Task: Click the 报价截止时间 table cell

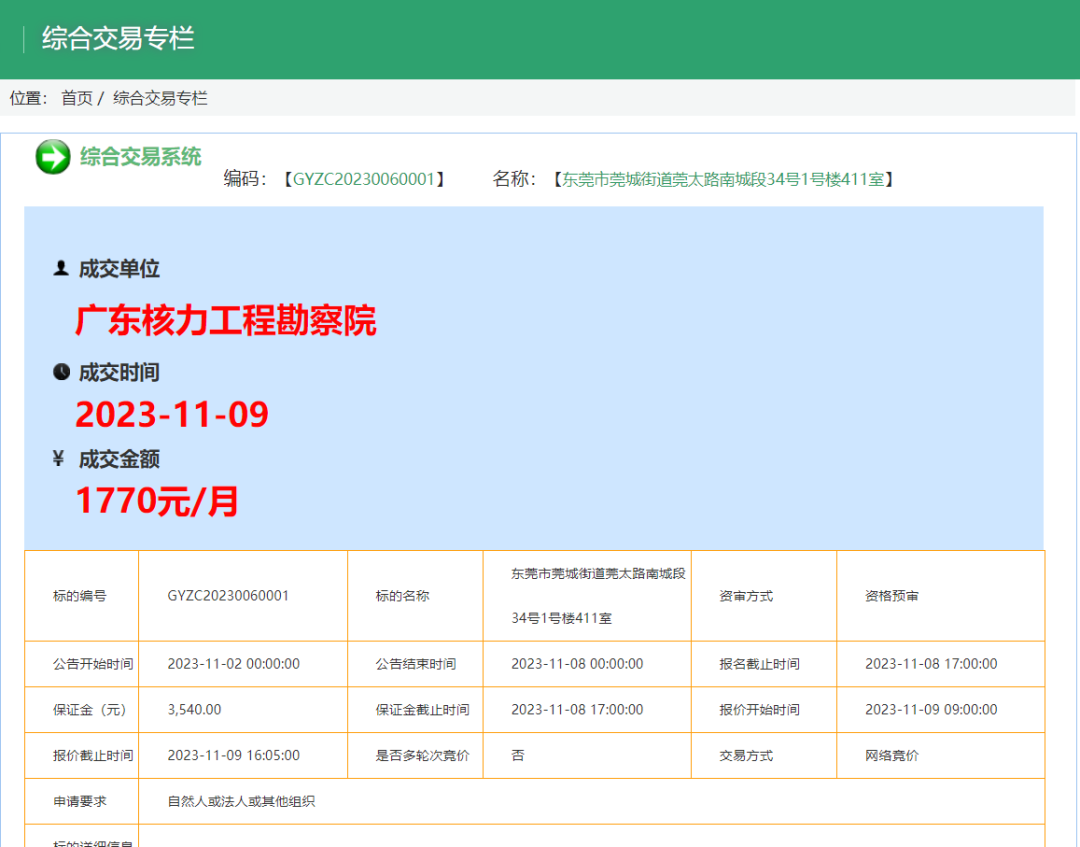Action: click(81, 755)
